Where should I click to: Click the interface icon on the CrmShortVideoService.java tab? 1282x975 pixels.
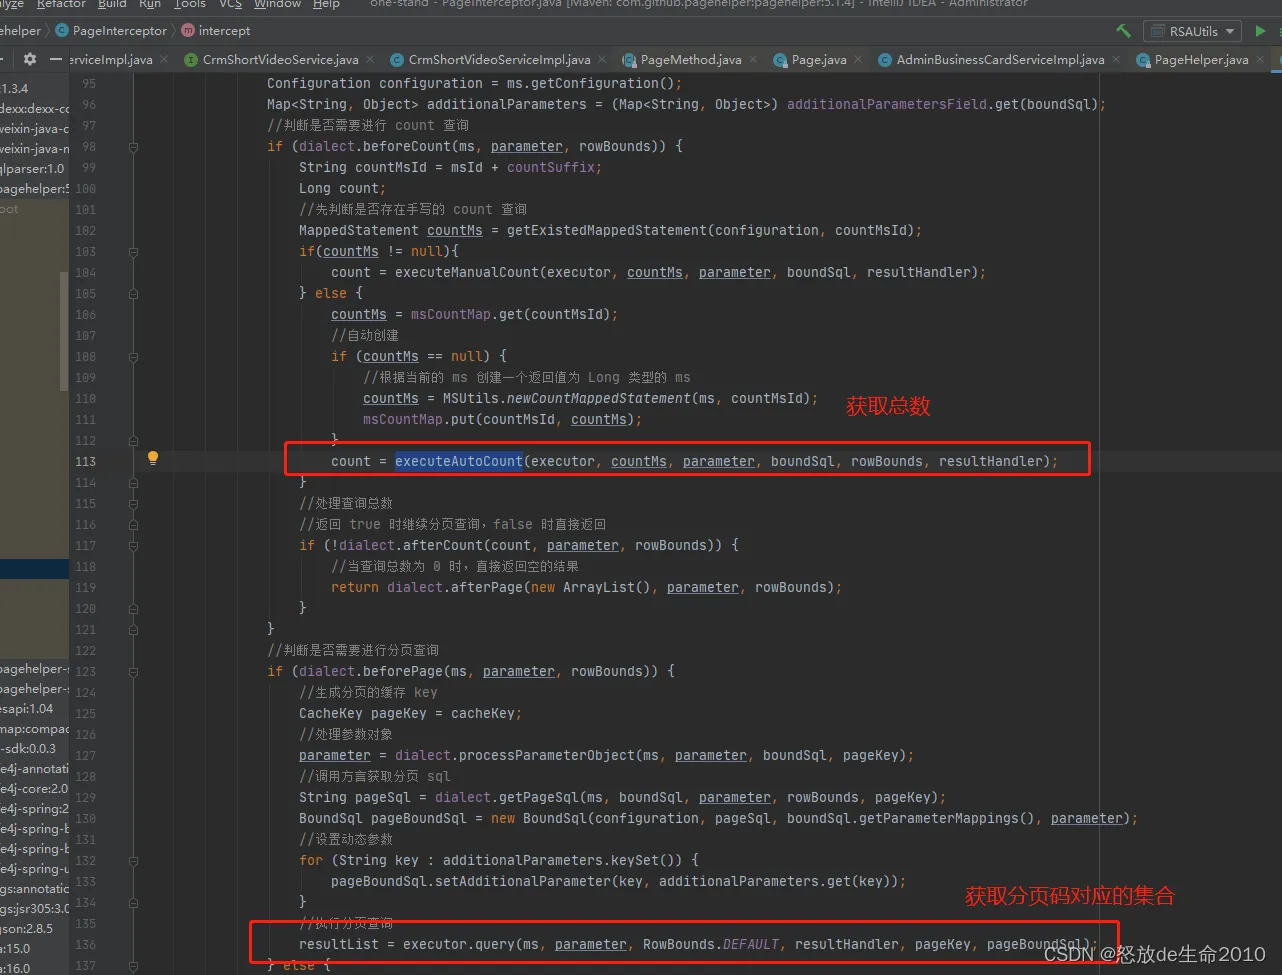pyautogui.click(x=192, y=60)
